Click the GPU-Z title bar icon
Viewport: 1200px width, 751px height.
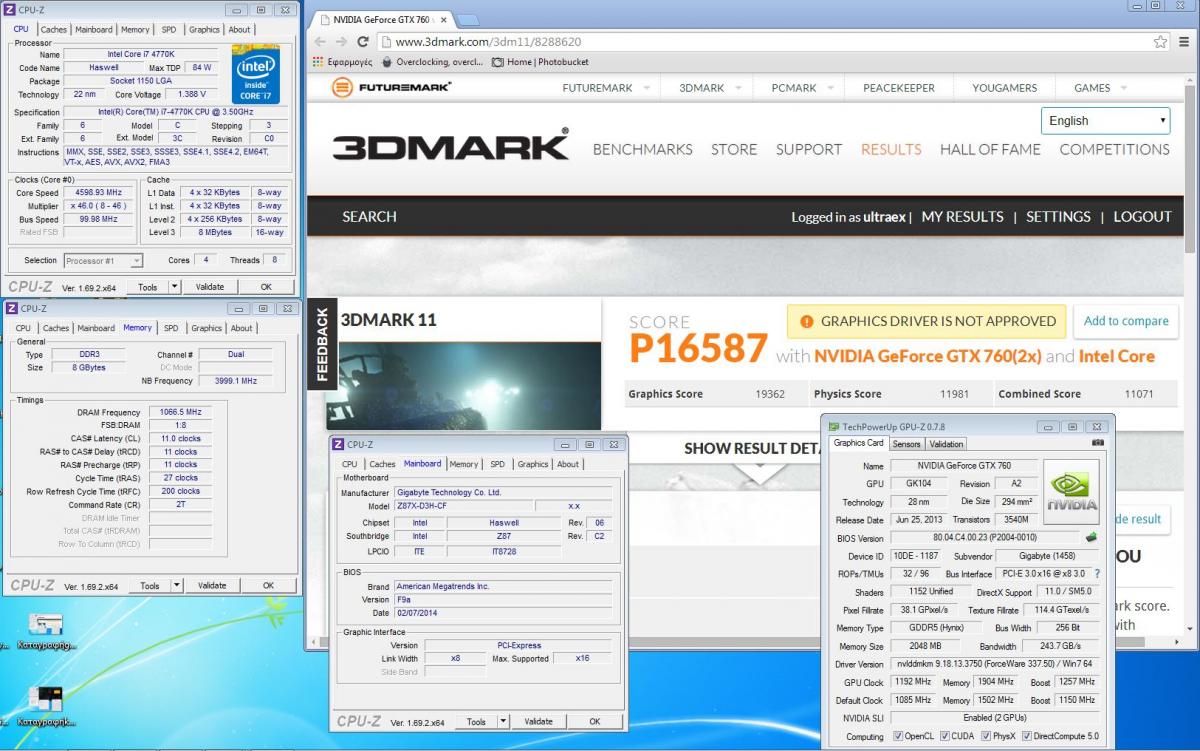point(834,426)
